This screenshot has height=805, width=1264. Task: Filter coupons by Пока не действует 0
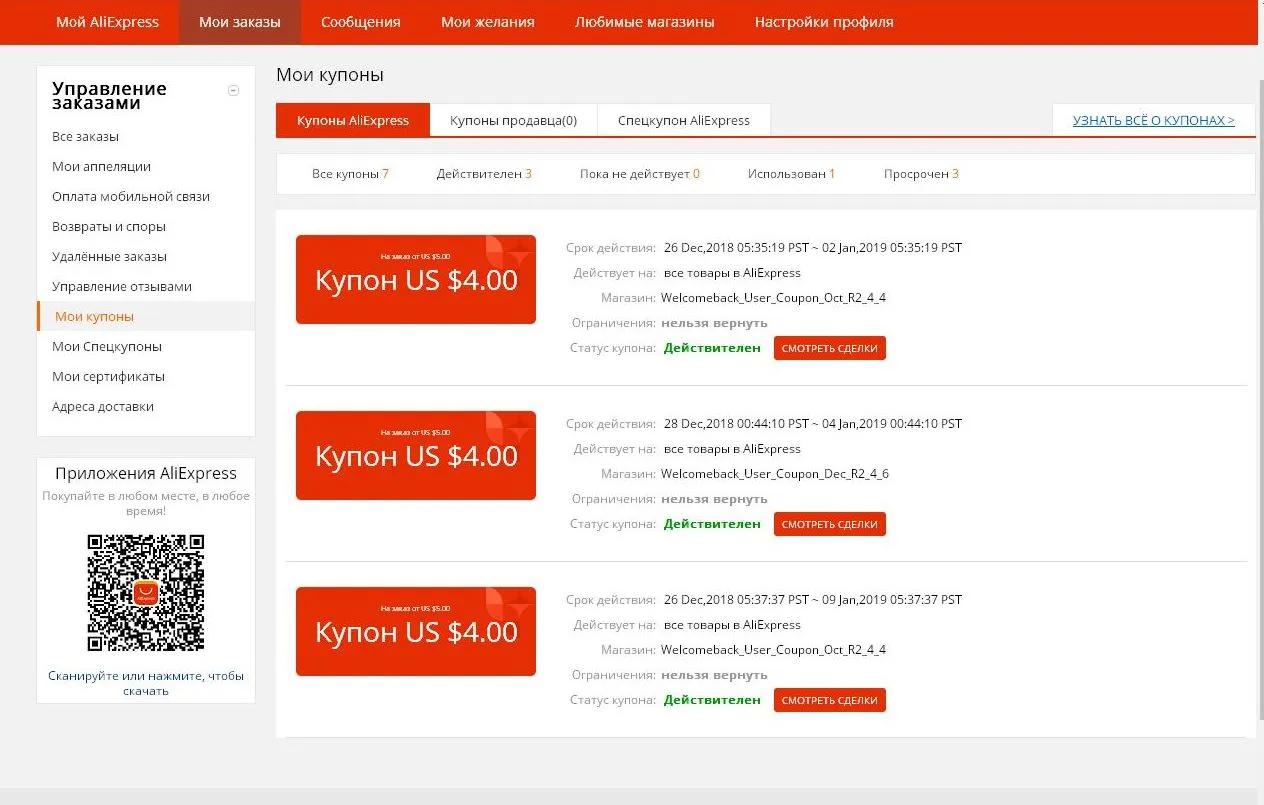pos(640,174)
